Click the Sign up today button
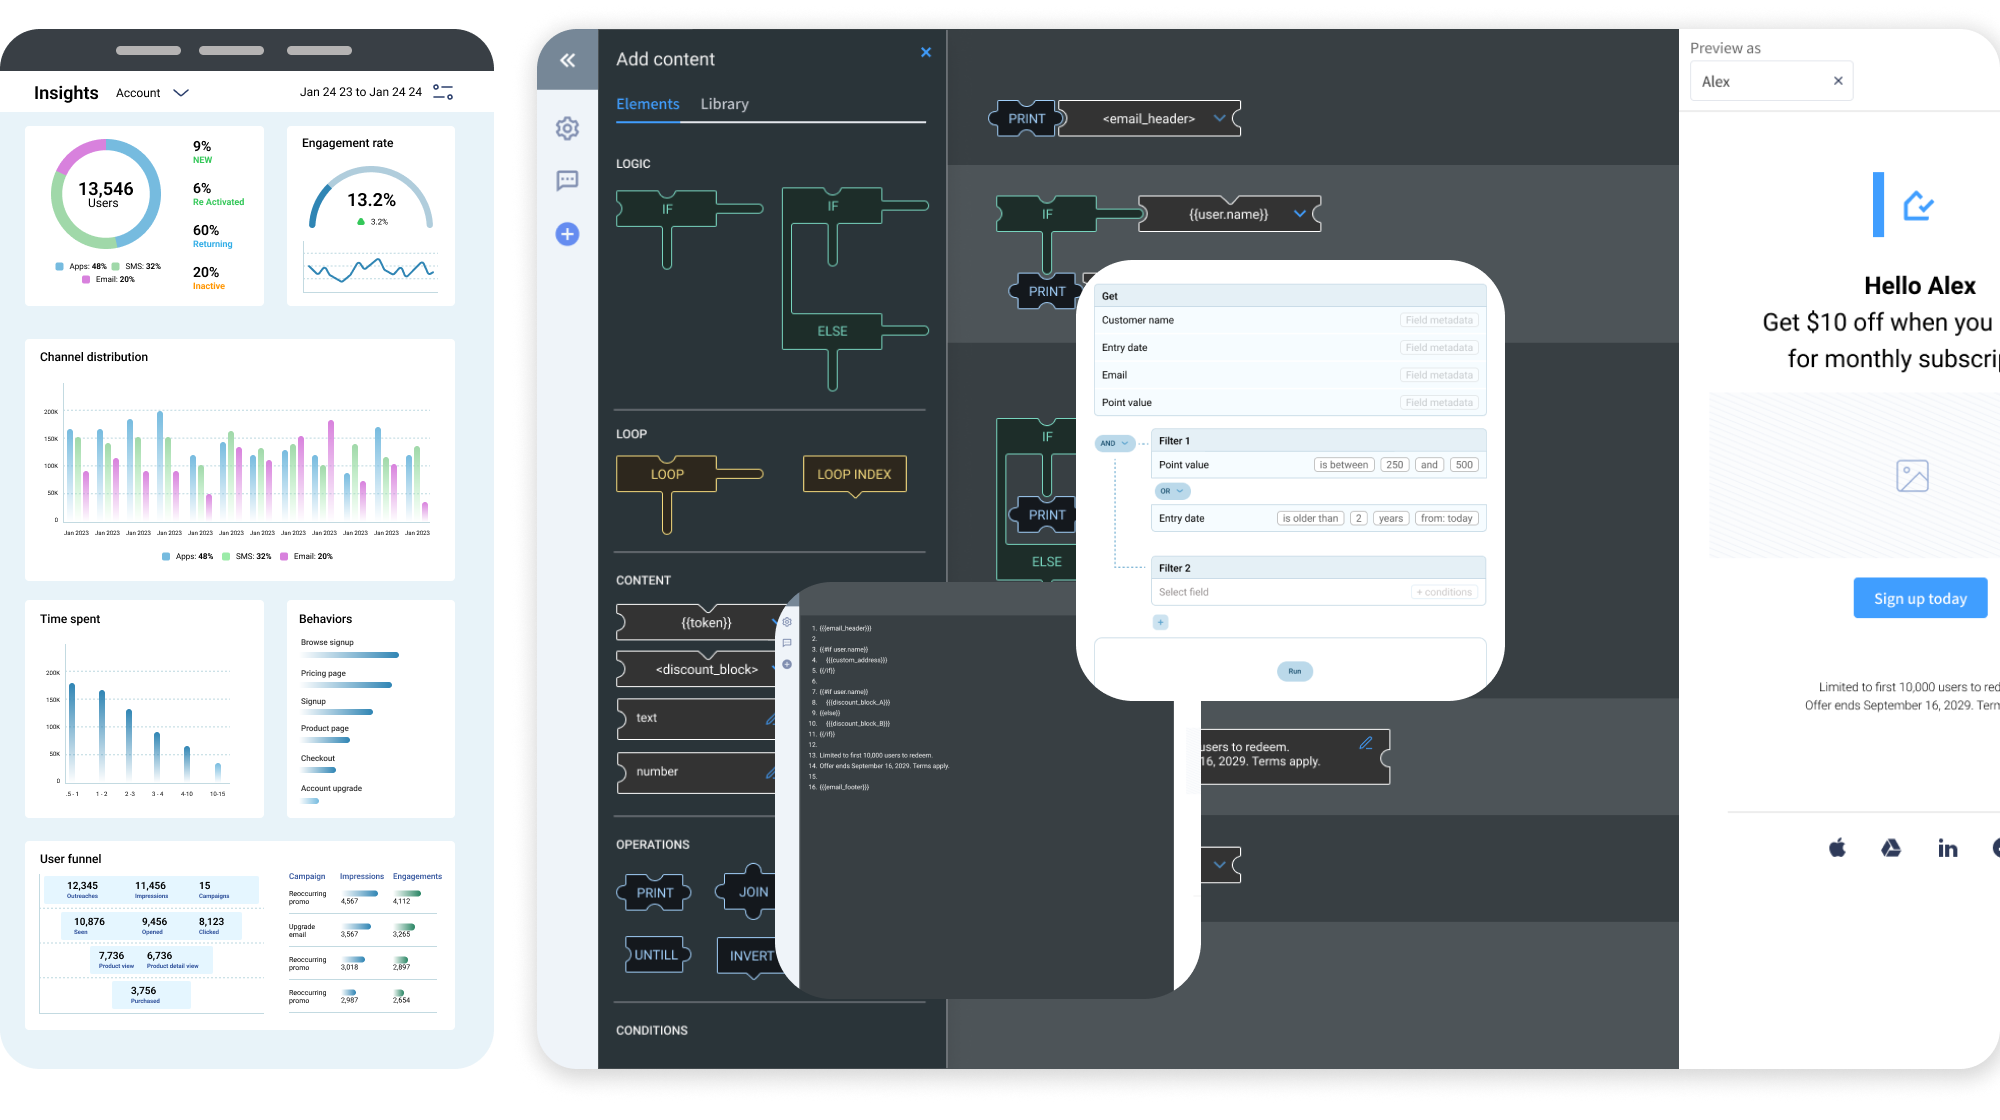Viewport: 2000px width, 1120px height. pos(1920,598)
